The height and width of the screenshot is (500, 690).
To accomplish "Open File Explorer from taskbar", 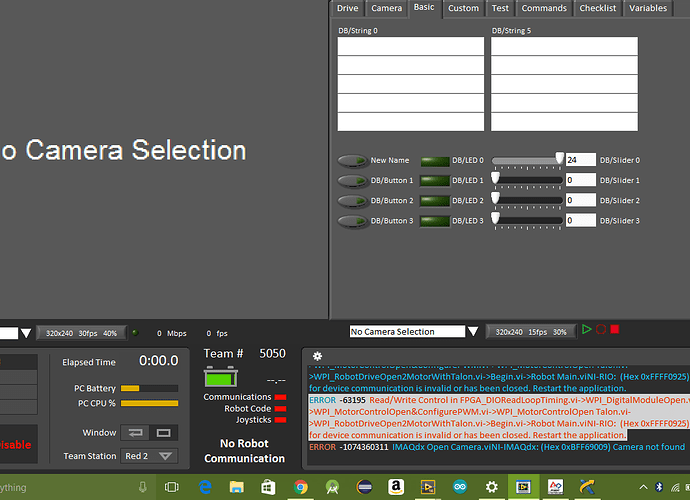I will (x=236, y=487).
